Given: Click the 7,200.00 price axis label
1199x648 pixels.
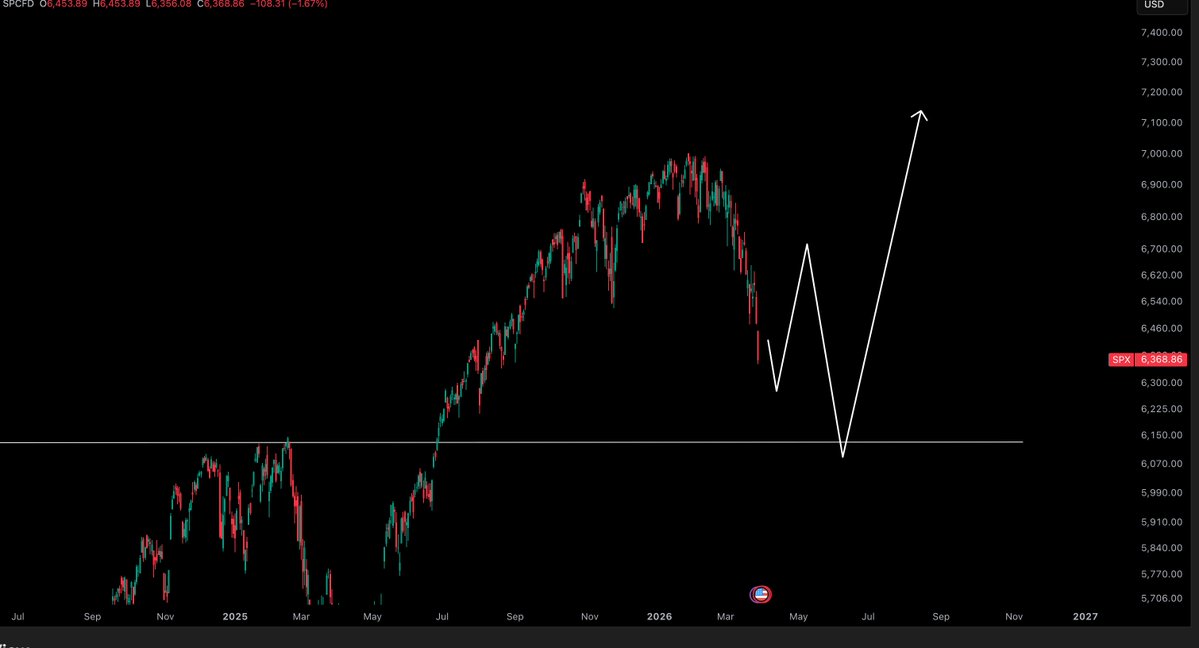Looking at the screenshot, I should click(1161, 93).
